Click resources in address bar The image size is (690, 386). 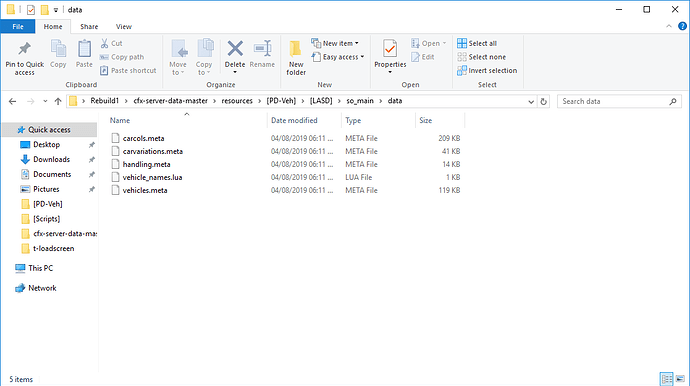point(237,101)
